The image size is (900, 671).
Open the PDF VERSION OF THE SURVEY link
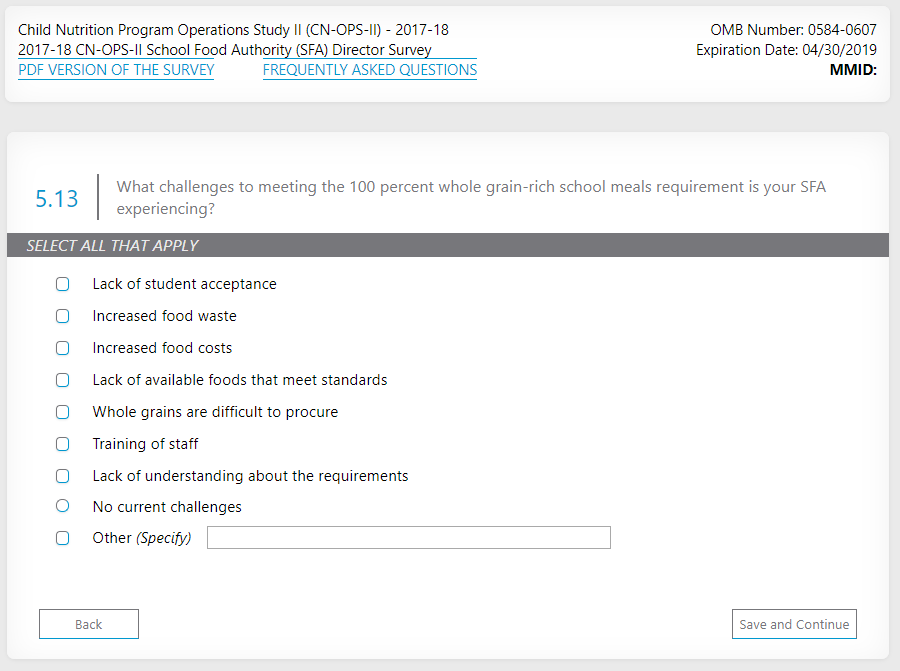pos(116,70)
